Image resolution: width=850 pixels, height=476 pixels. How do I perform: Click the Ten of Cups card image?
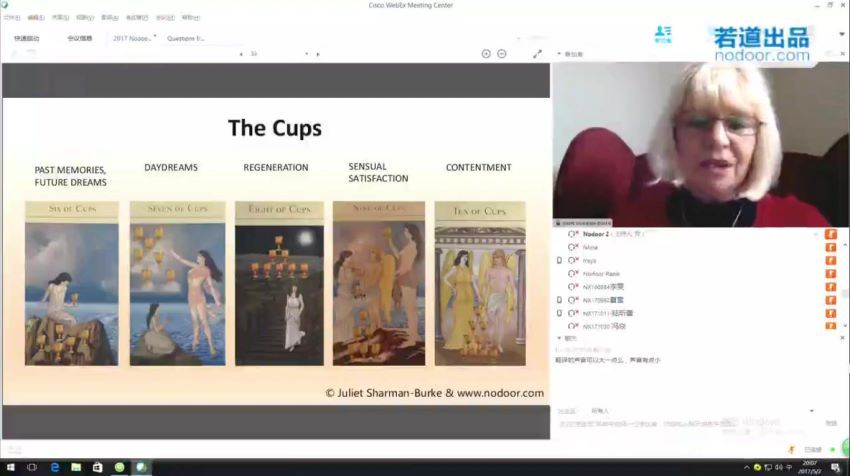coord(480,284)
